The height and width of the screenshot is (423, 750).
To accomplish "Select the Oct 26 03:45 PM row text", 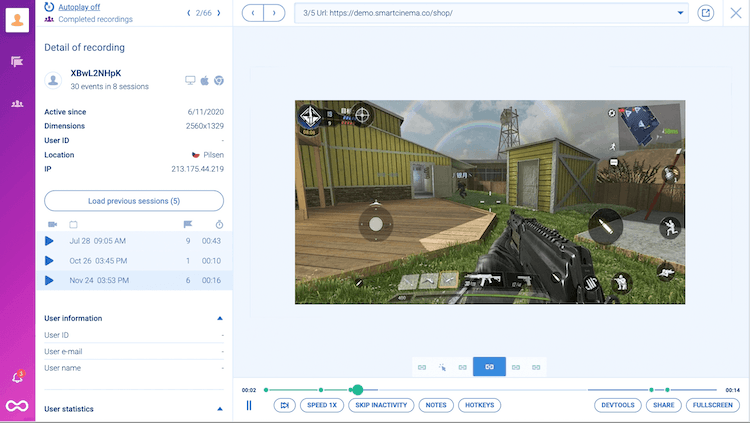I will 98,261.
